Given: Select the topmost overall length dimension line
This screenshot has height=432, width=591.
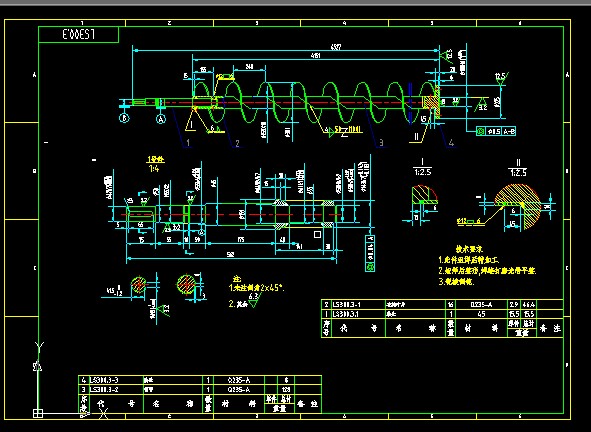Looking at the screenshot, I should 286,50.
